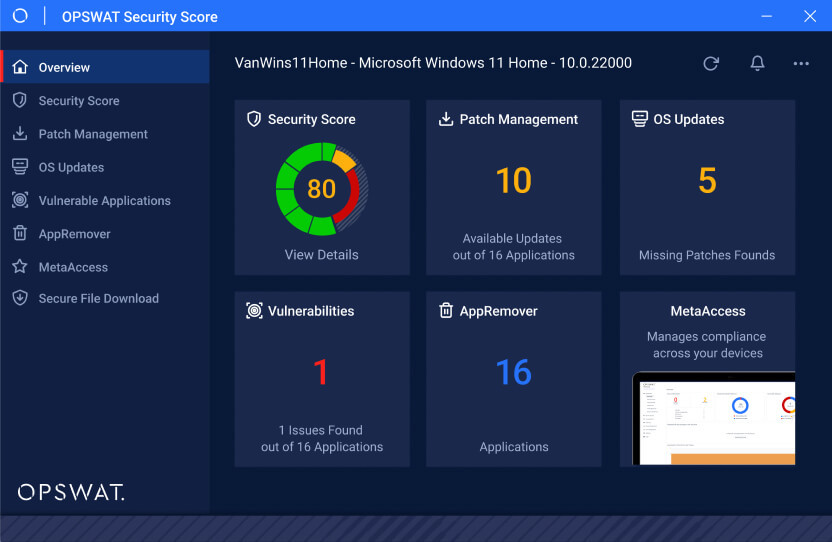Click the MetaAccess dashboard preview thumbnail
This screenshot has width=832, height=542.
(714, 418)
